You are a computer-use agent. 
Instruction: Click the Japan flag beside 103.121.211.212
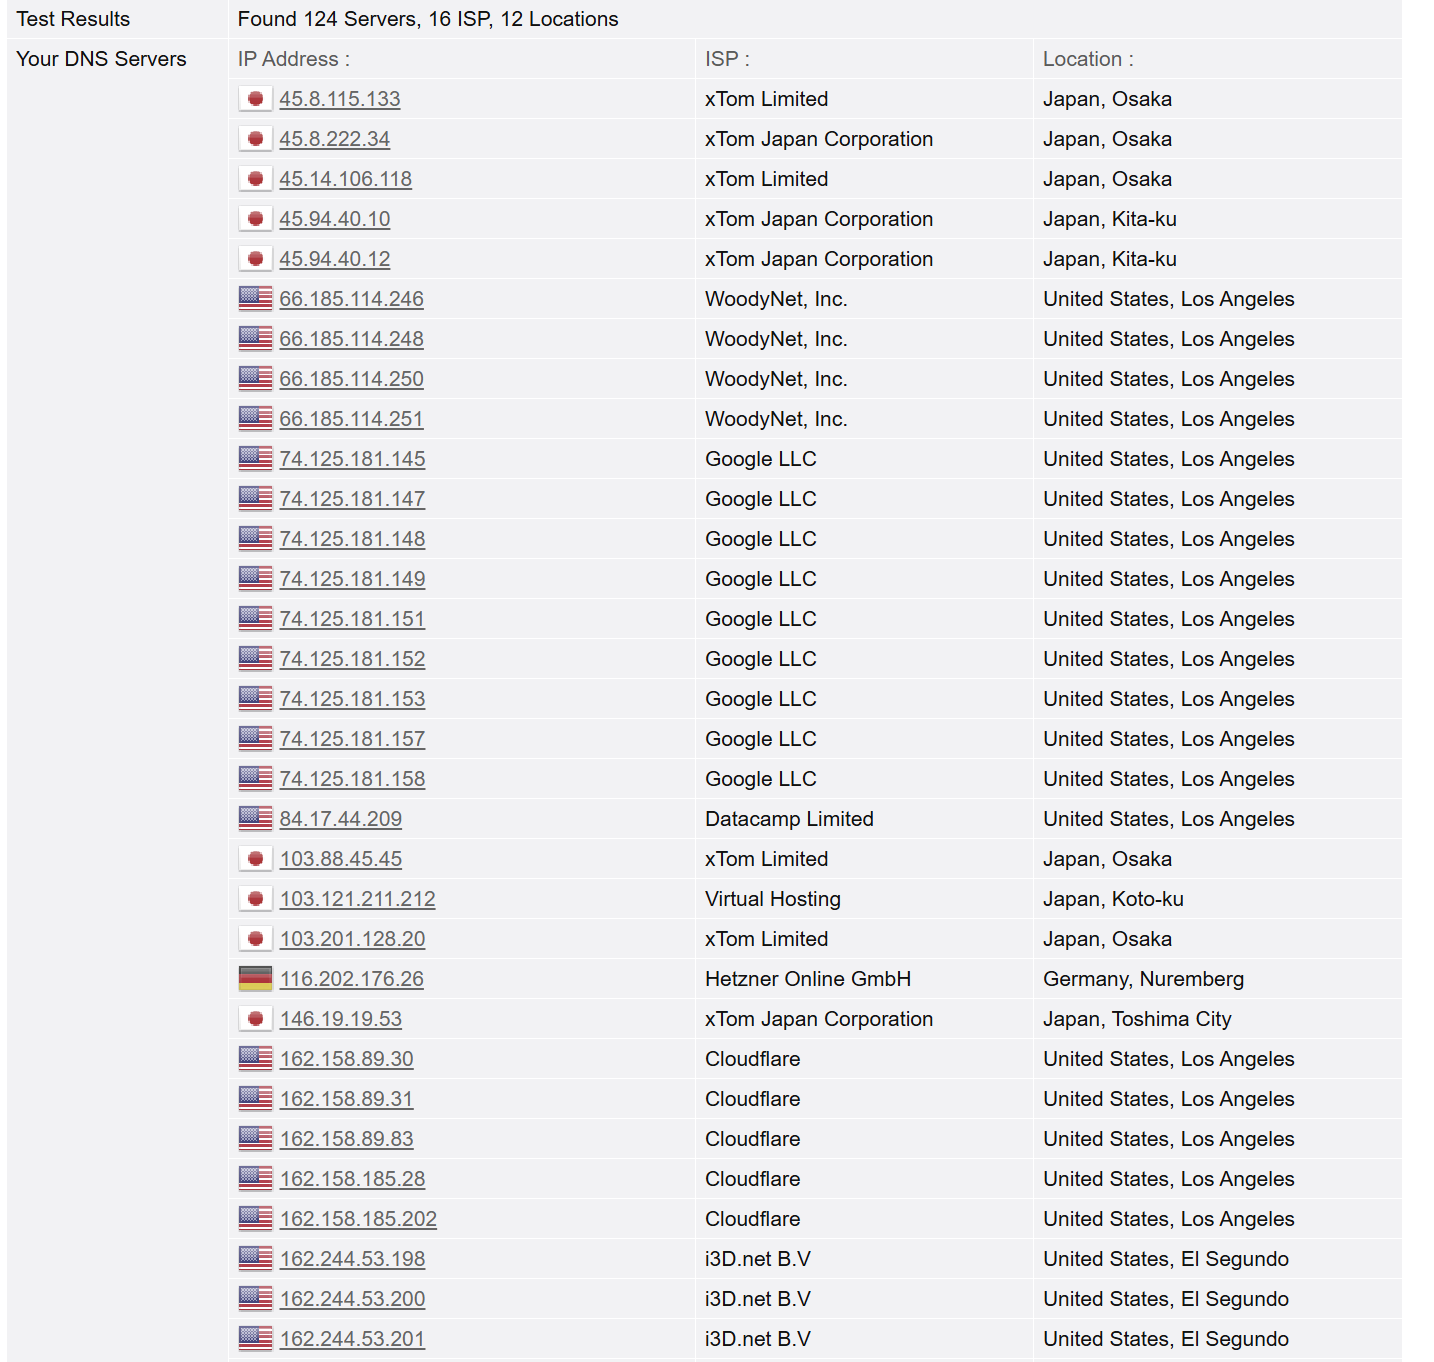tap(255, 899)
